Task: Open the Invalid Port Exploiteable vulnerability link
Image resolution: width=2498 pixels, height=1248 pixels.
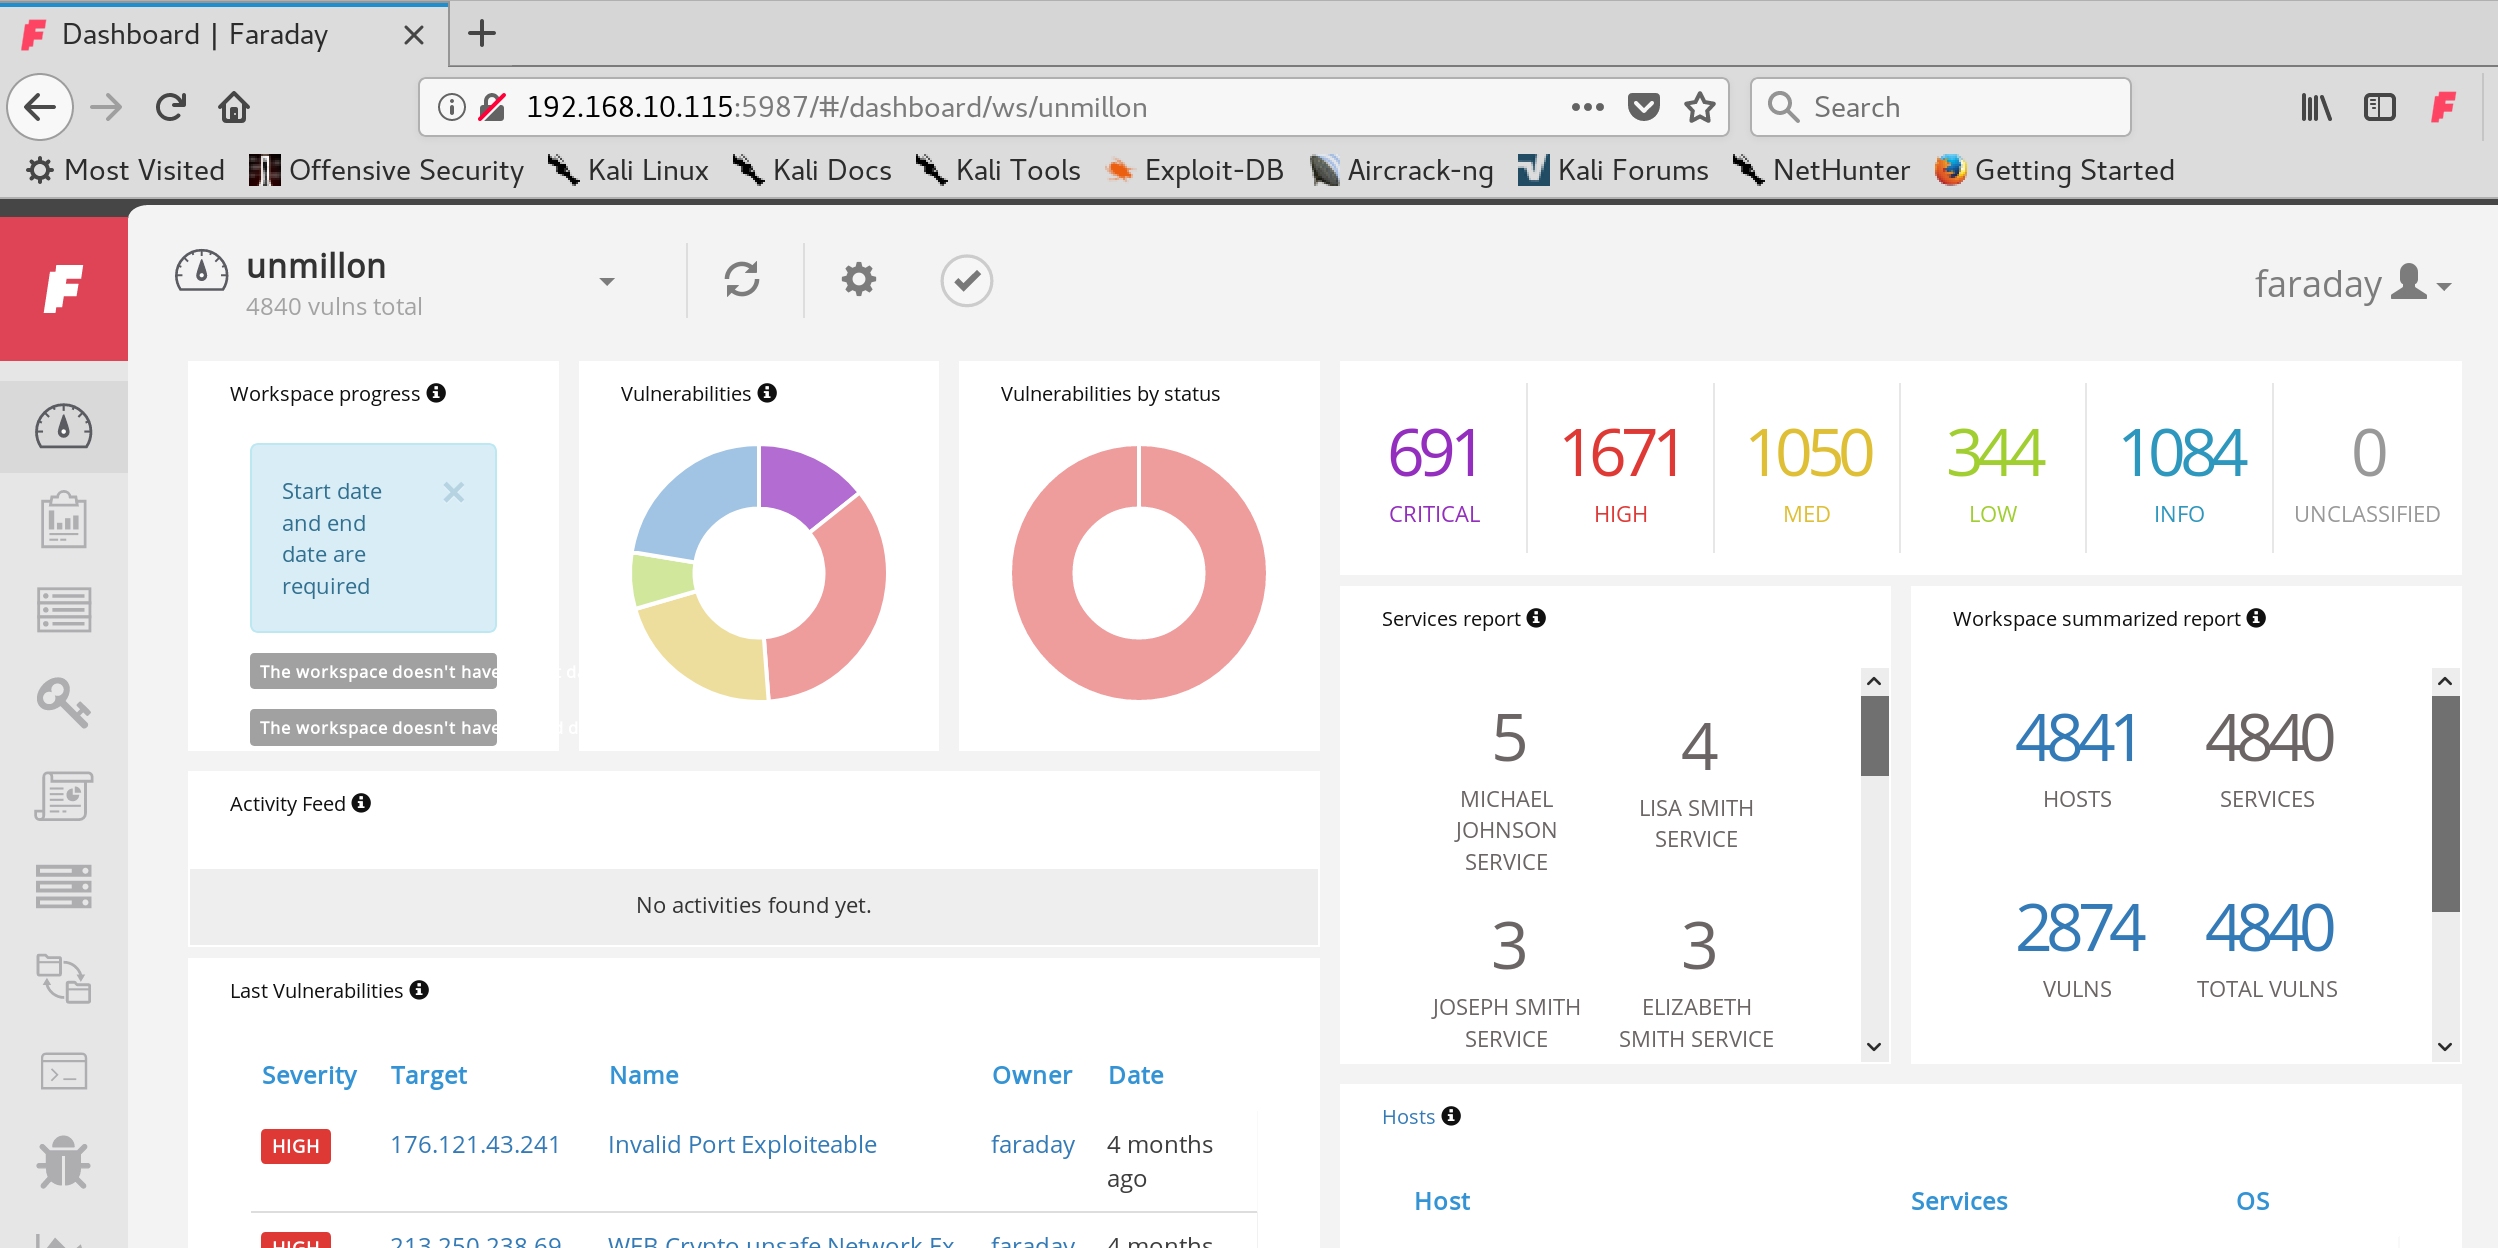Action: [x=742, y=1144]
